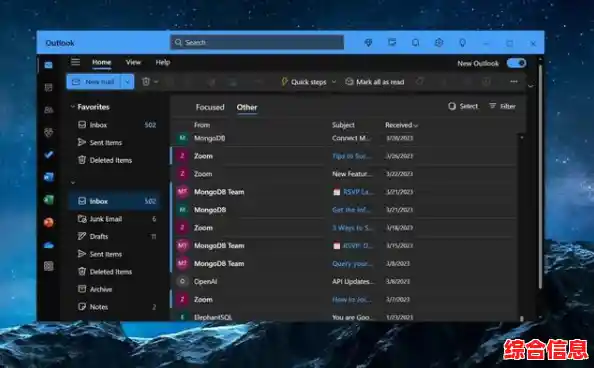Open the Quick steps dropdown arrow
The height and width of the screenshot is (368, 594).
pos(334,82)
